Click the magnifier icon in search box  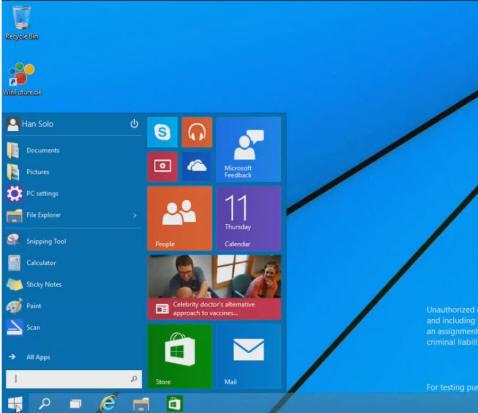click(x=134, y=379)
